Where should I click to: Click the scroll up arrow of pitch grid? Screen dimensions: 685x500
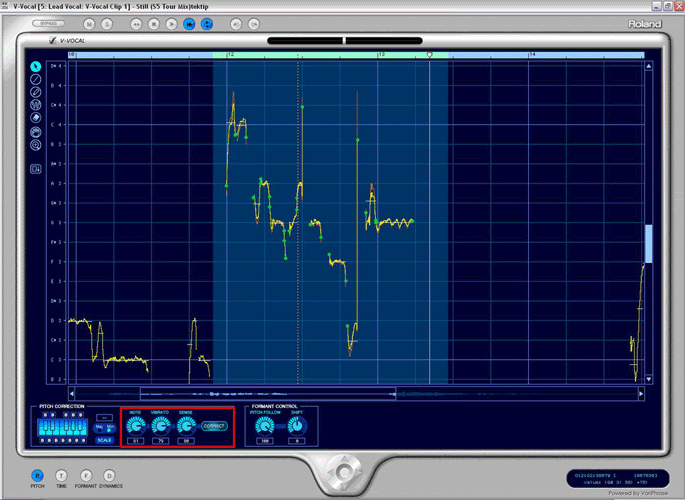pos(649,66)
